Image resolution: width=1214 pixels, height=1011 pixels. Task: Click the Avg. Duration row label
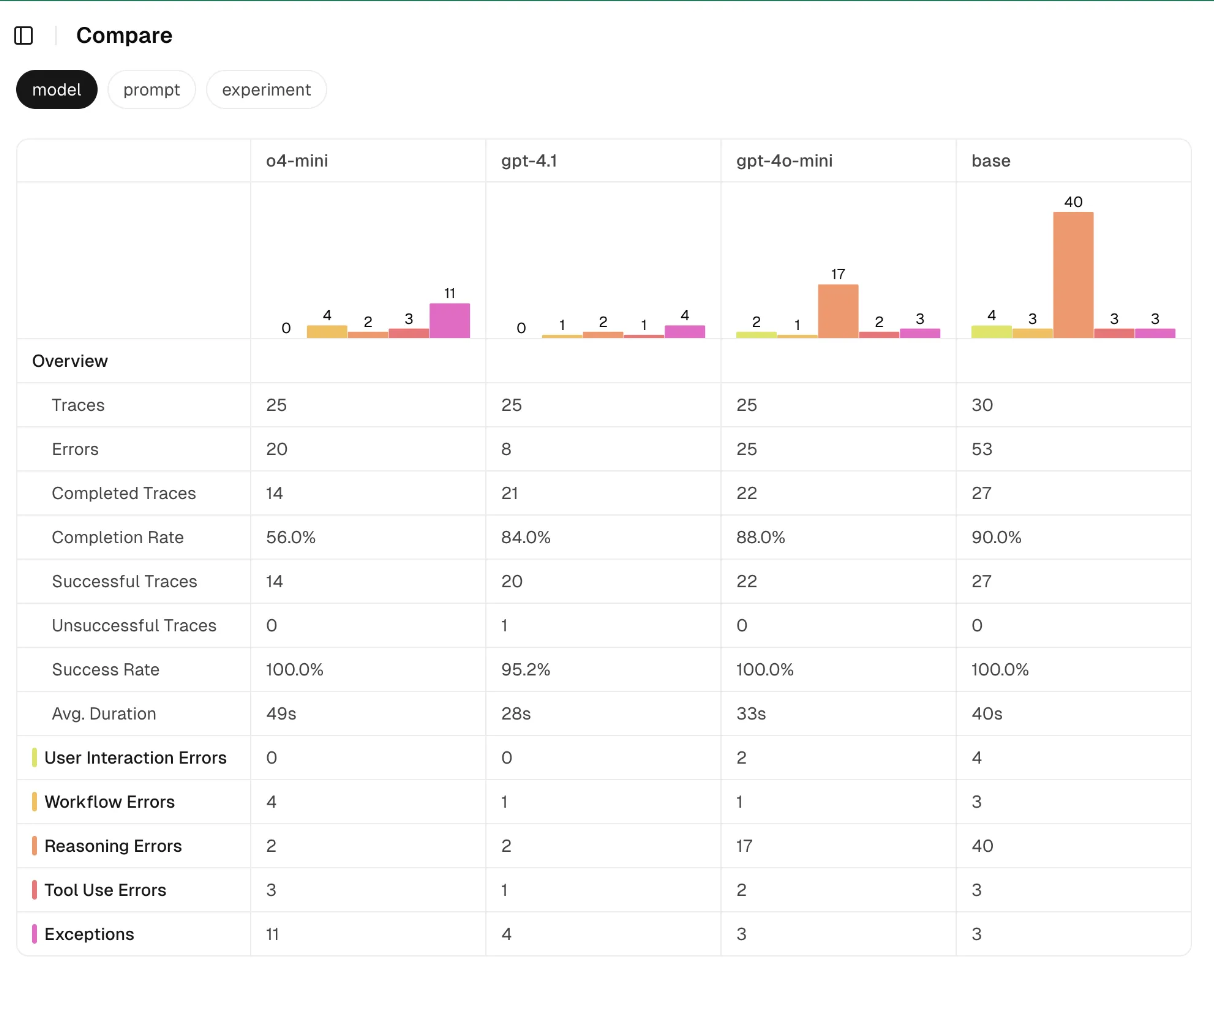(x=104, y=713)
